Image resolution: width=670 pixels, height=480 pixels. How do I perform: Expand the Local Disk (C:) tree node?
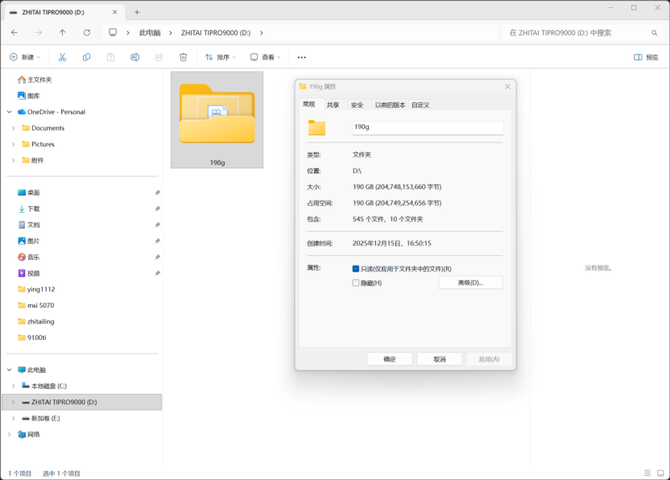click(13, 385)
